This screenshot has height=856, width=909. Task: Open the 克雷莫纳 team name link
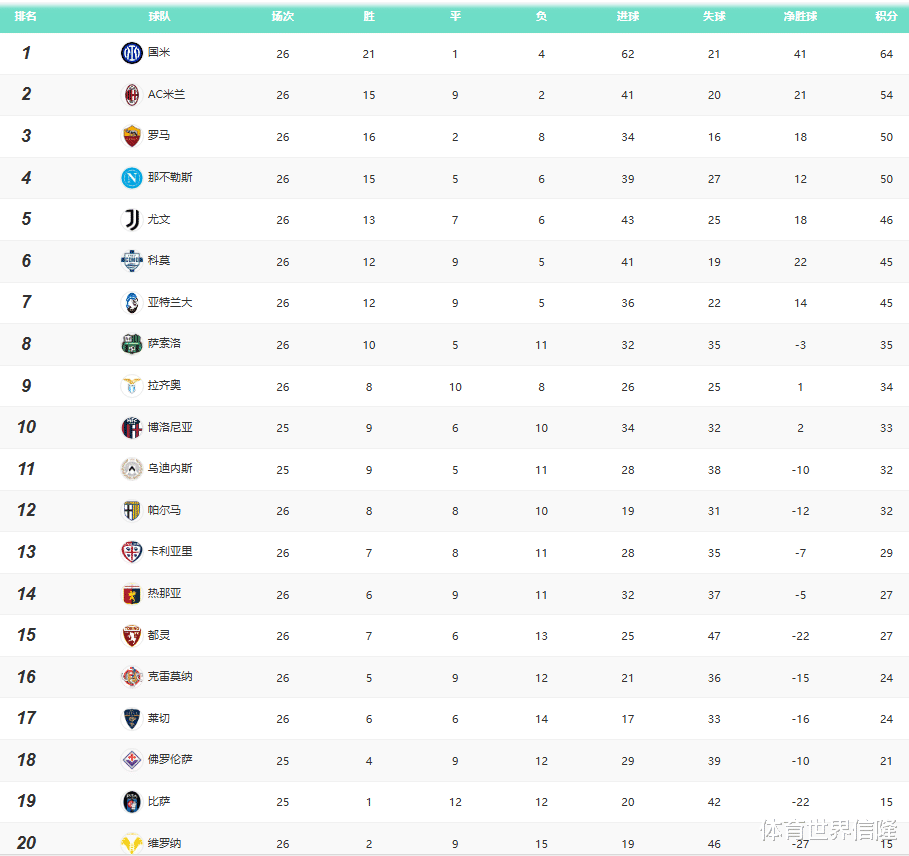(x=170, y=677)
